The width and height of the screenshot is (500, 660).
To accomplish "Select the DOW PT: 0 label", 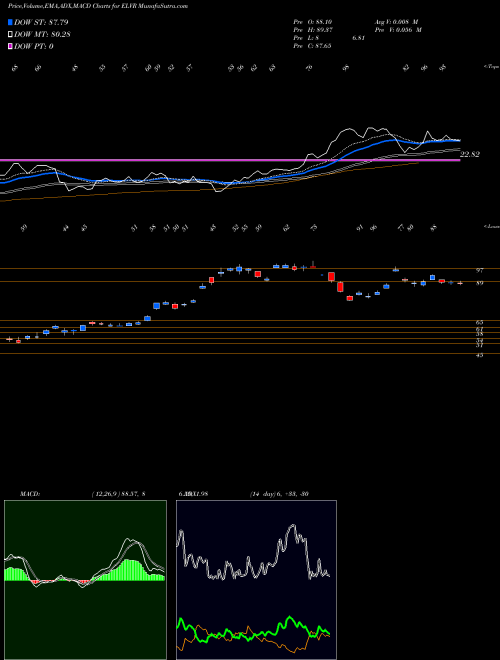I will 34,46.
